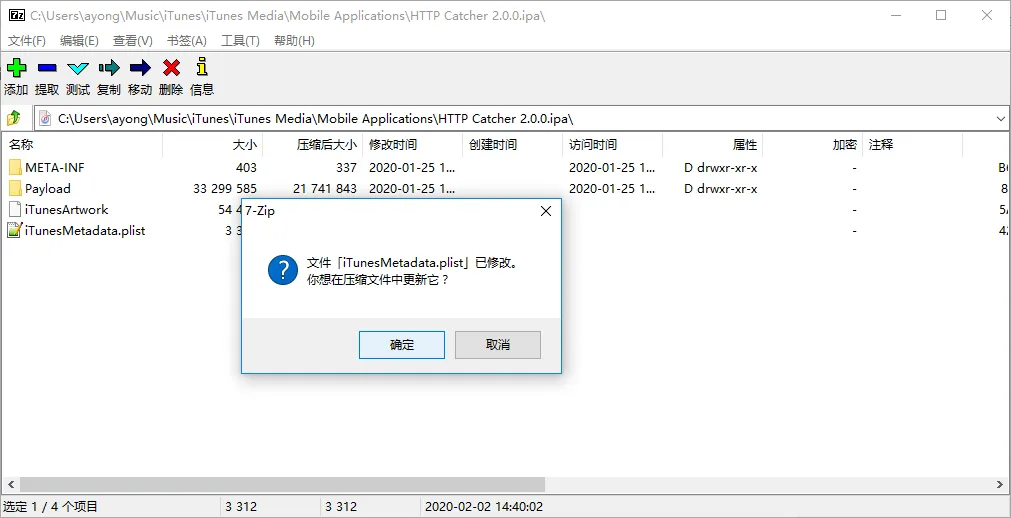Click the Payload size value 33 299 585
Screen dimensions: 1011x518
click(225, 188)
